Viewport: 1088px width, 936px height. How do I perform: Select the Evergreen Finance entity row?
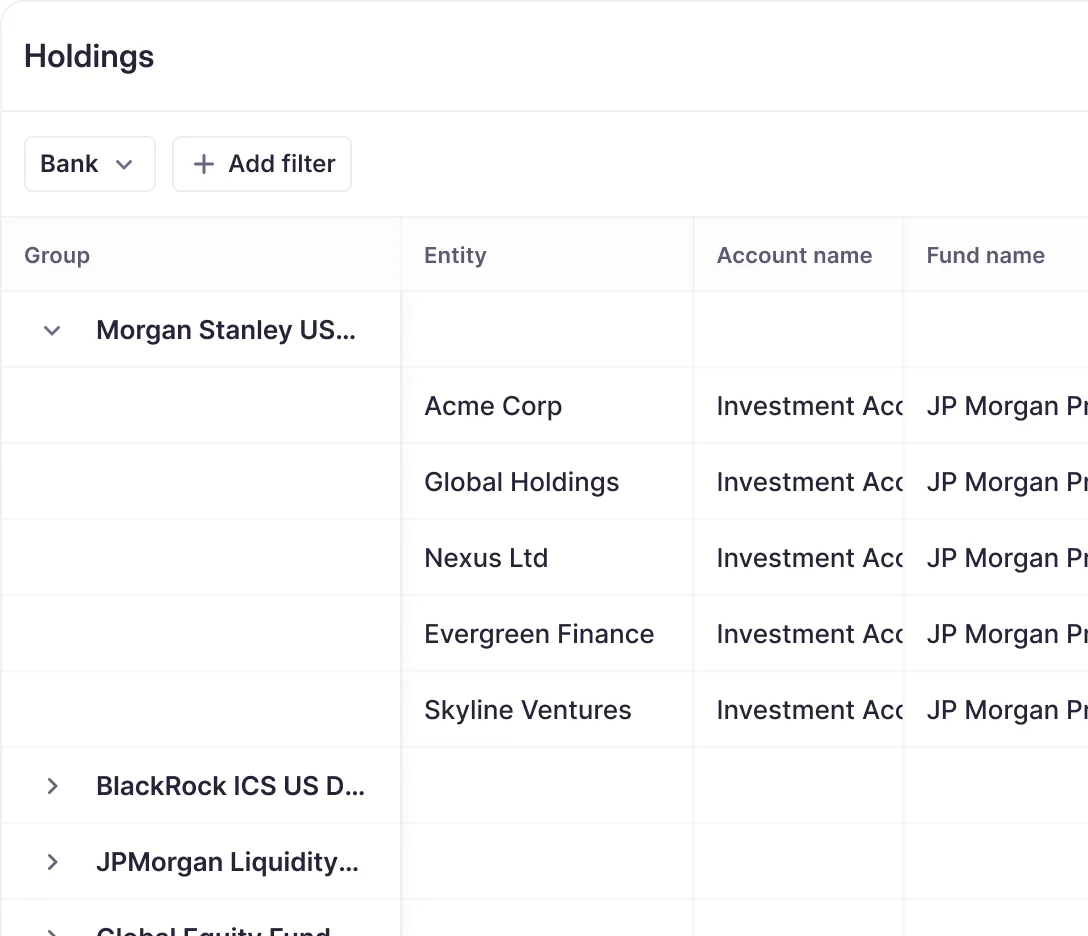539,634
